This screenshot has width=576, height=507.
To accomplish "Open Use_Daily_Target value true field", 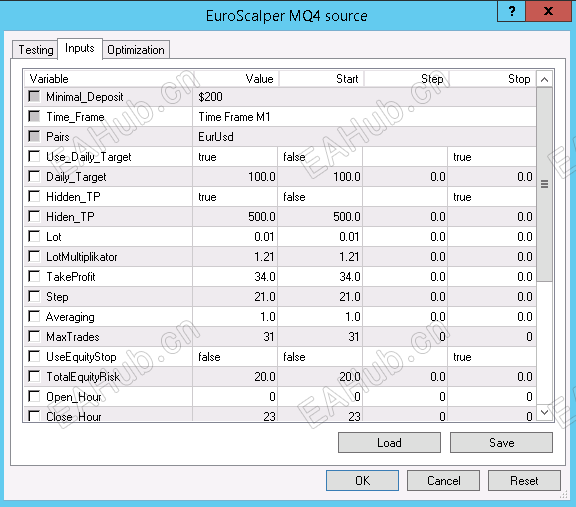I will 235,157.
